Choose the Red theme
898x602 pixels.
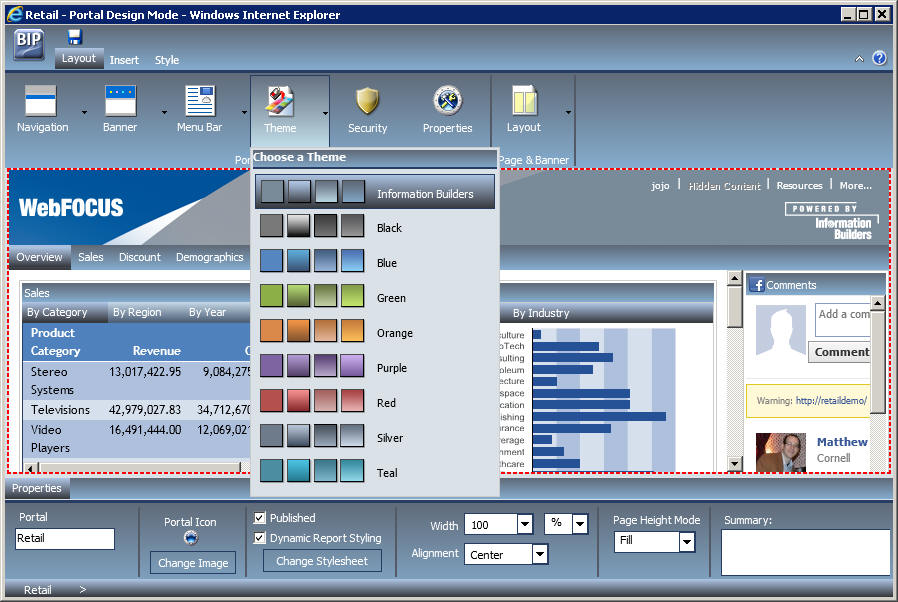(375, 402)
